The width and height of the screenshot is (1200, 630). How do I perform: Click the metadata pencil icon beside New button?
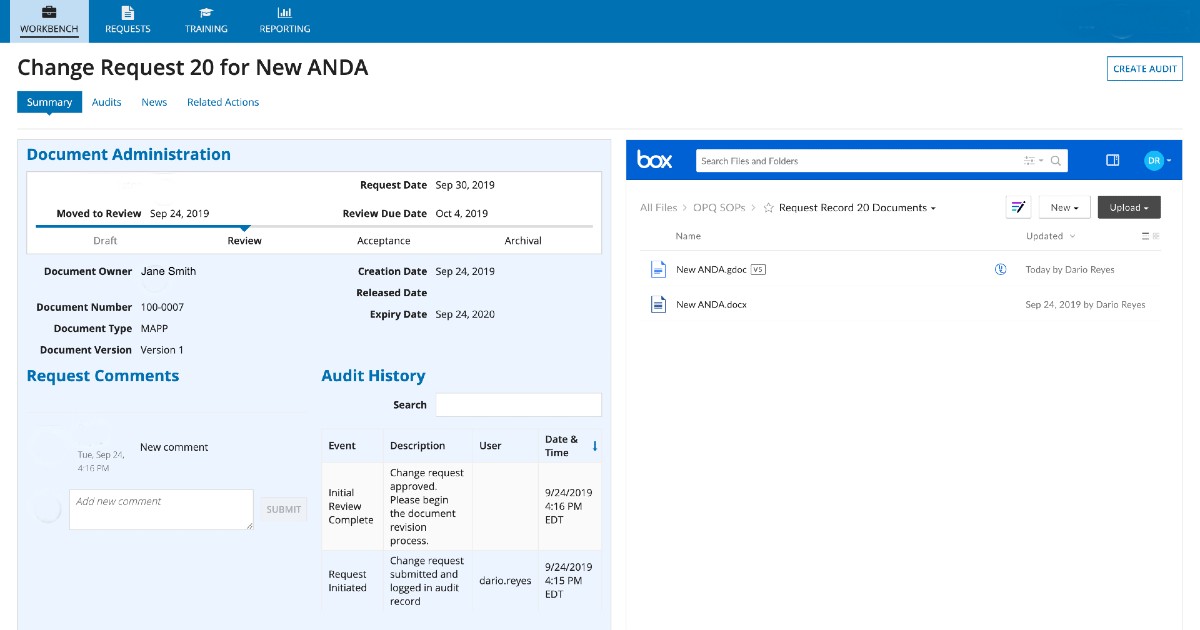pos(1018,207)
